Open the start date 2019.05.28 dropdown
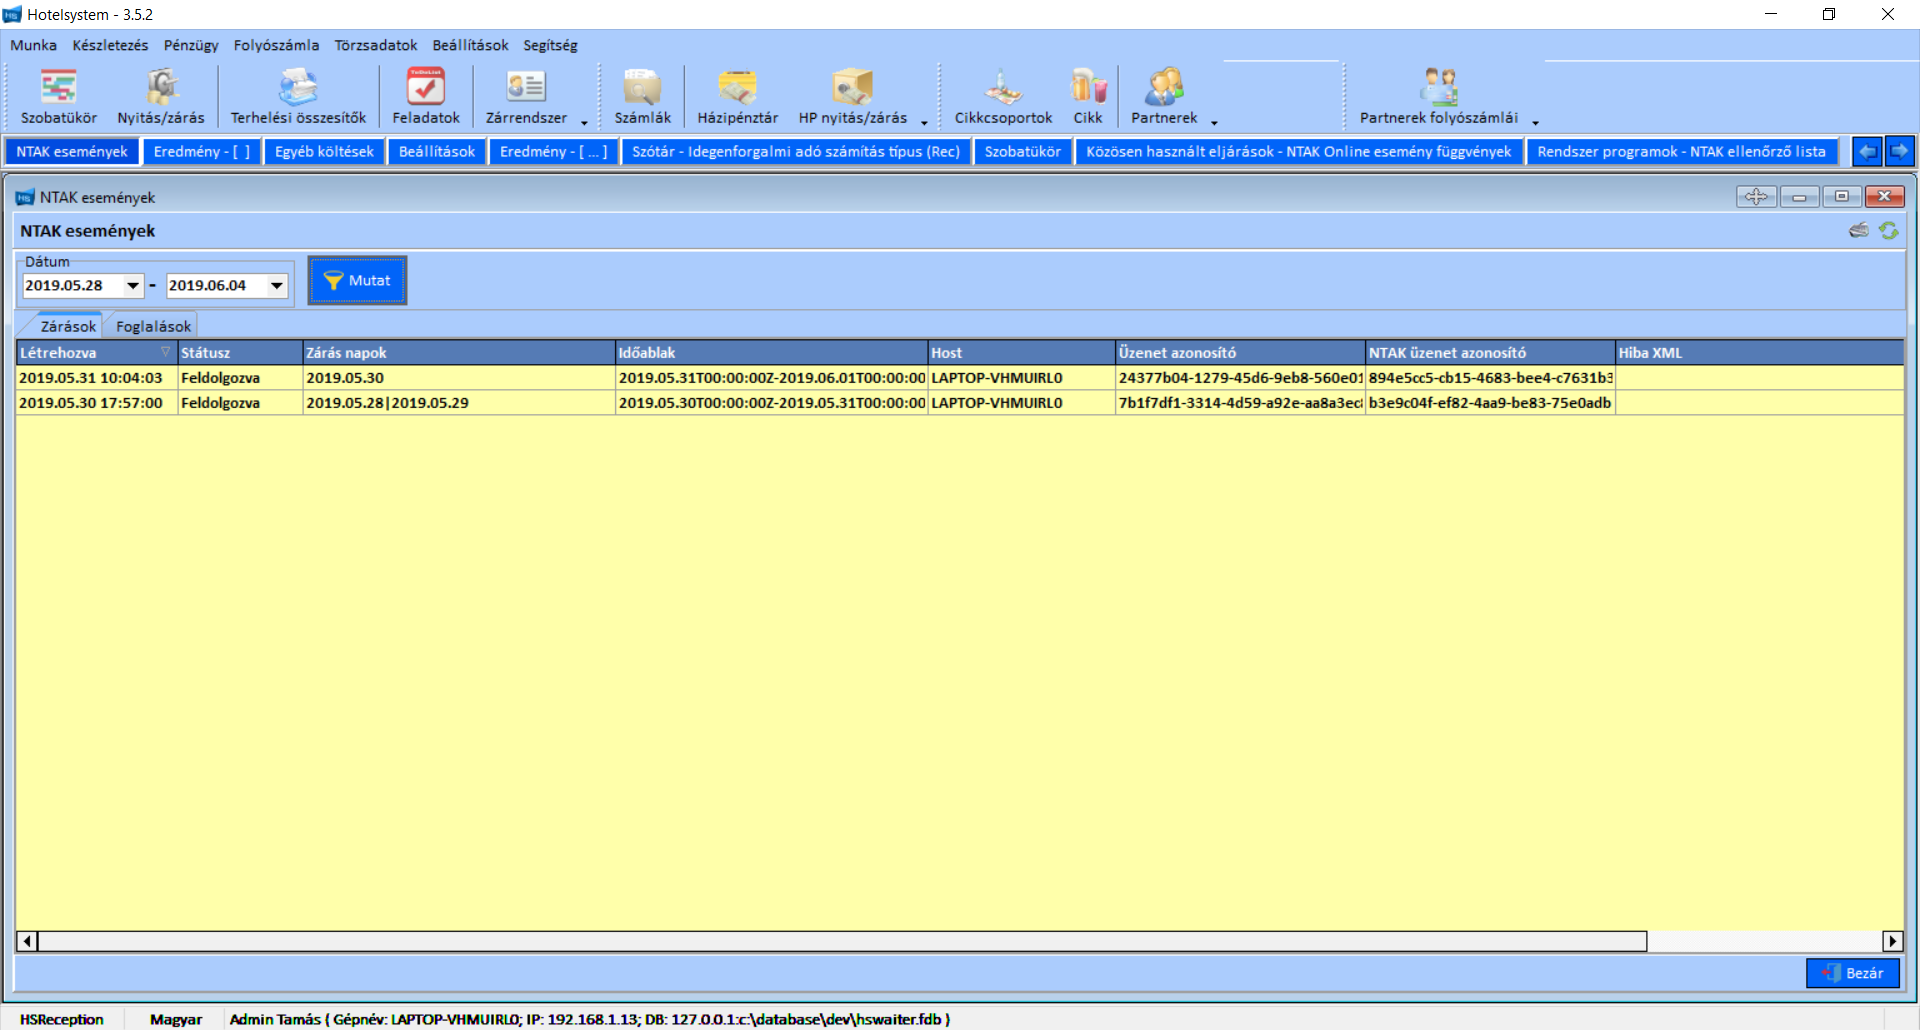The image size is (1920, 1030). pos(133,286)
